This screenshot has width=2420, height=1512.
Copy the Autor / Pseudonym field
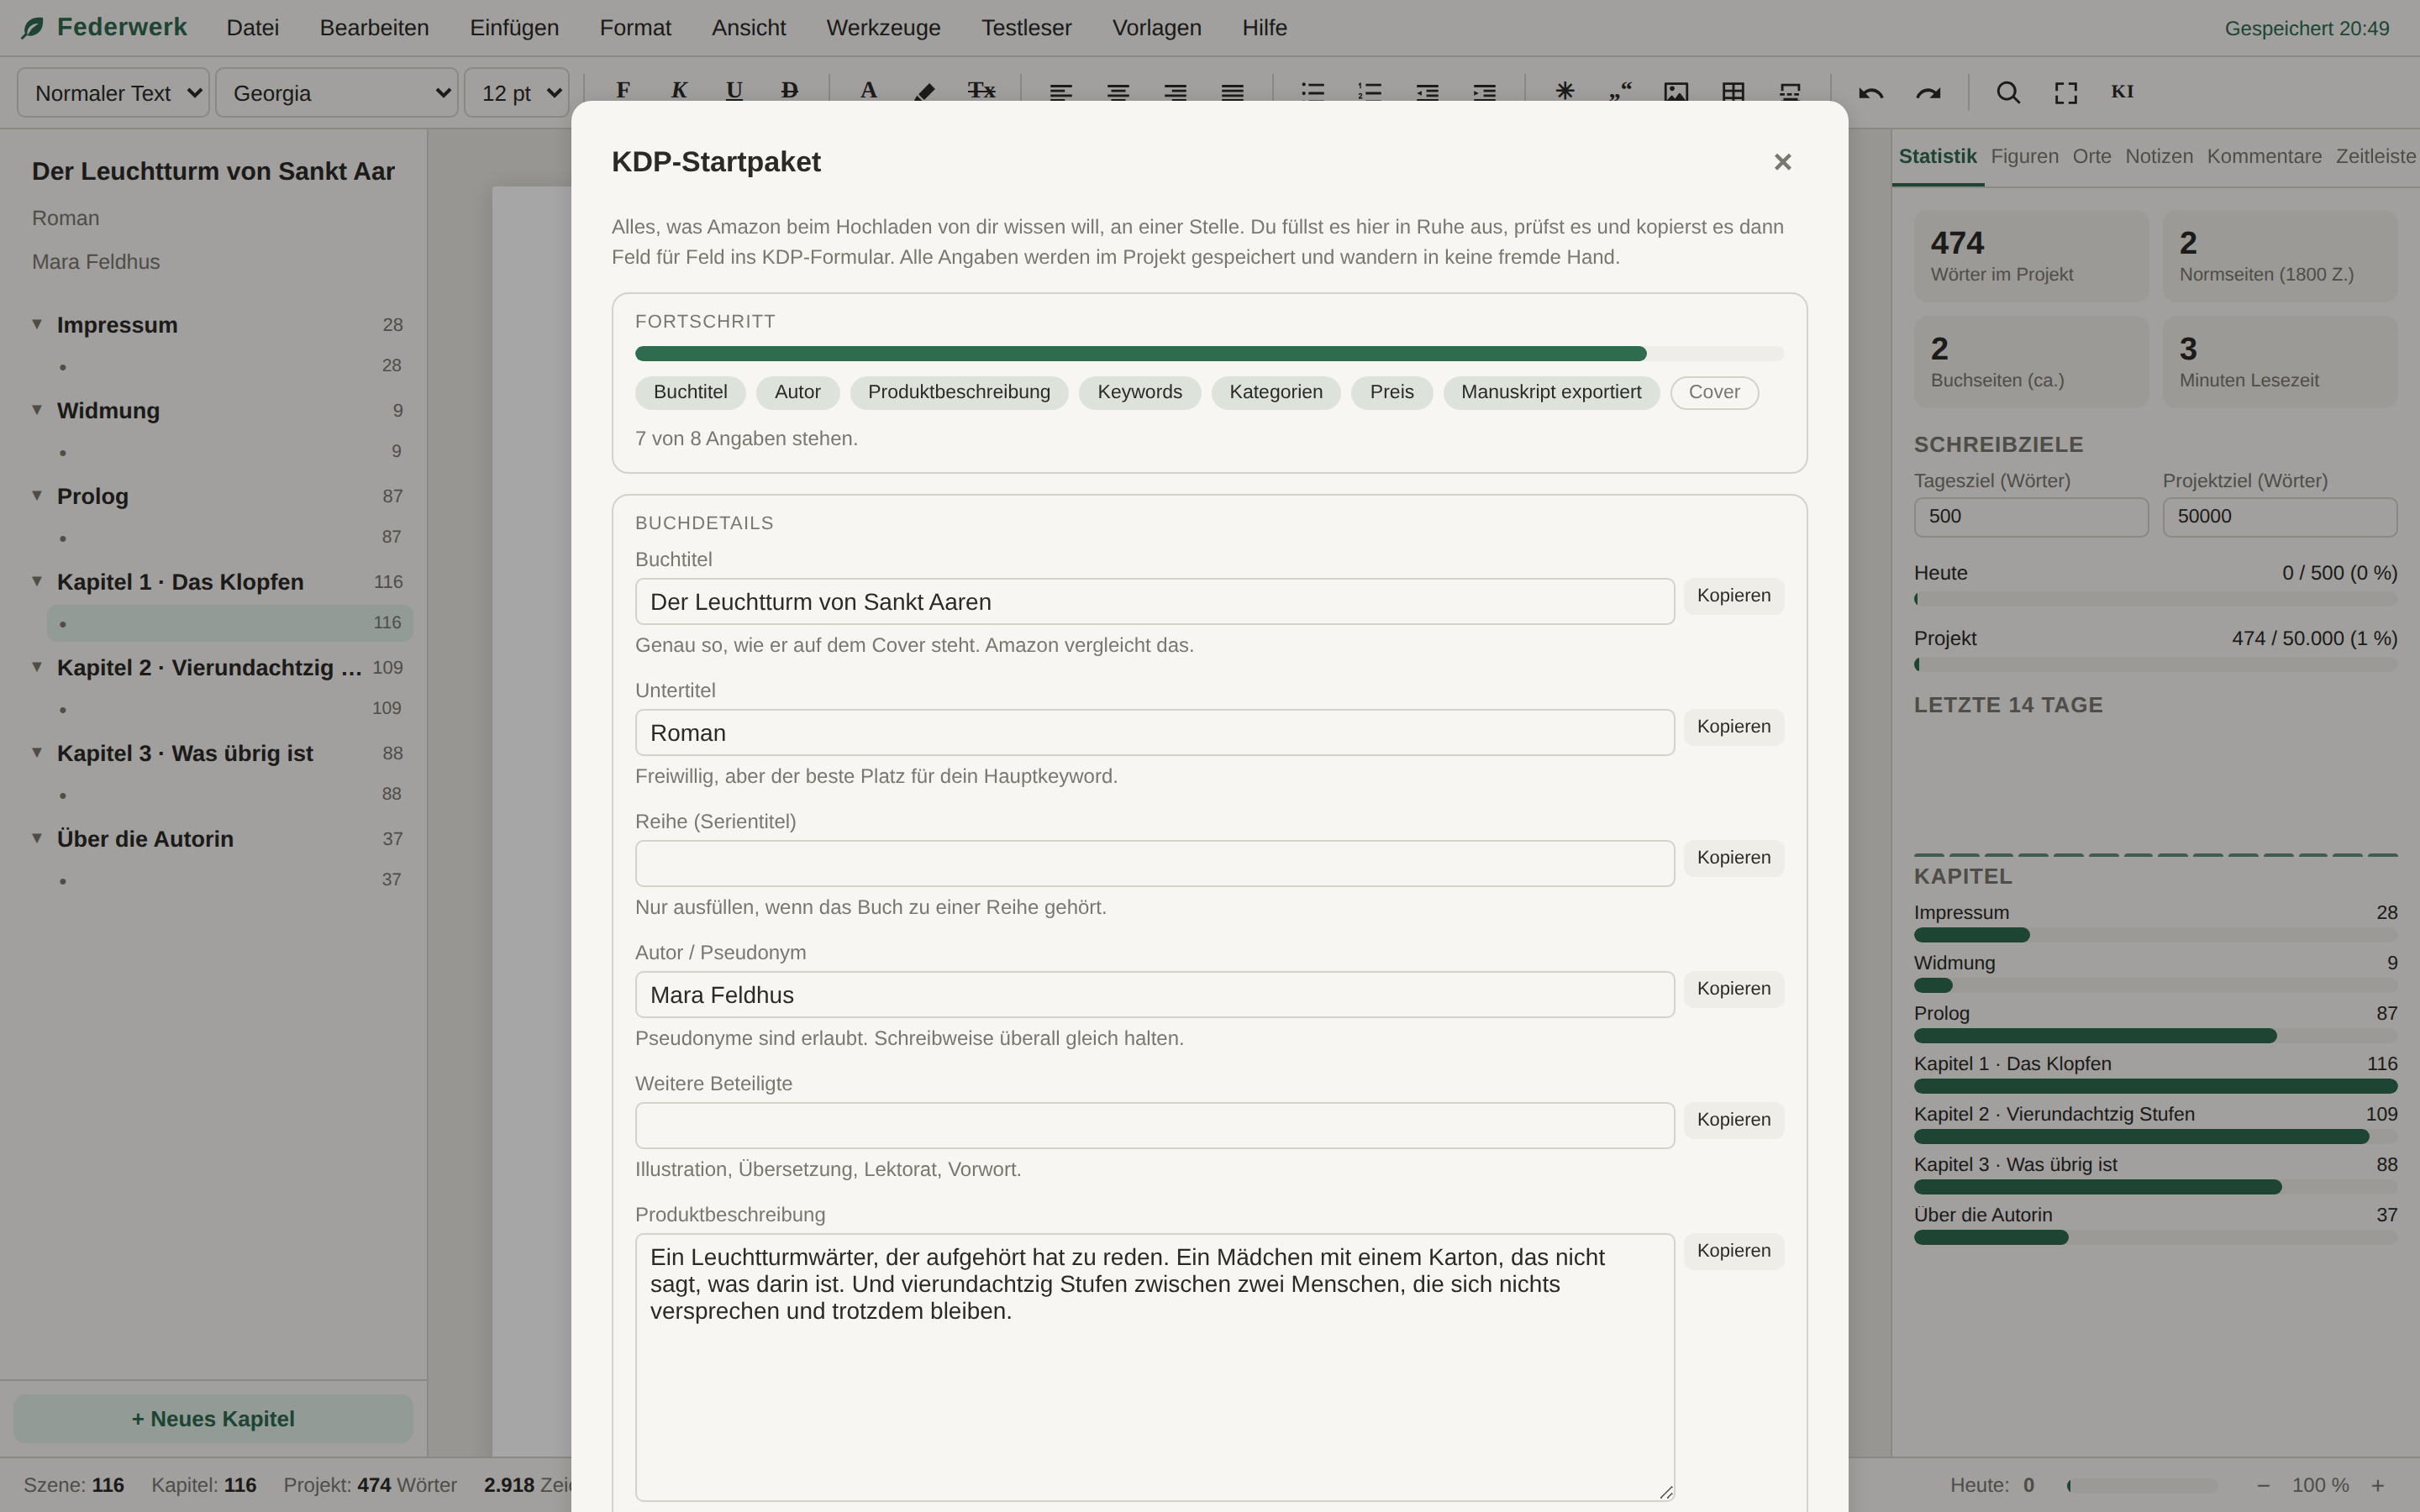(x=1733, y=989)
